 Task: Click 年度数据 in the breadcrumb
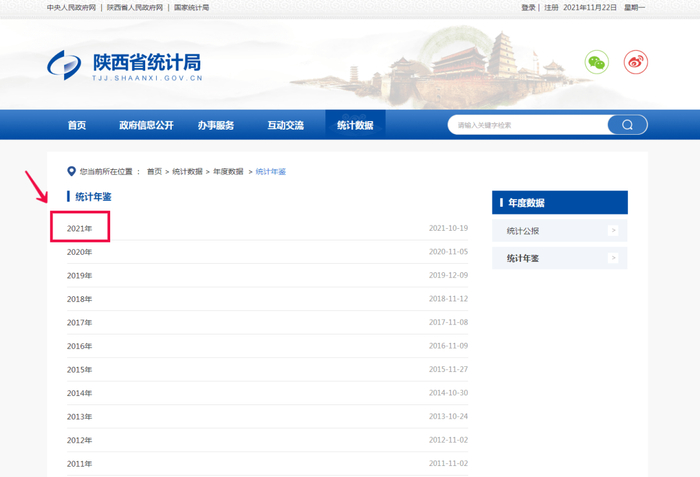point(228,172)
